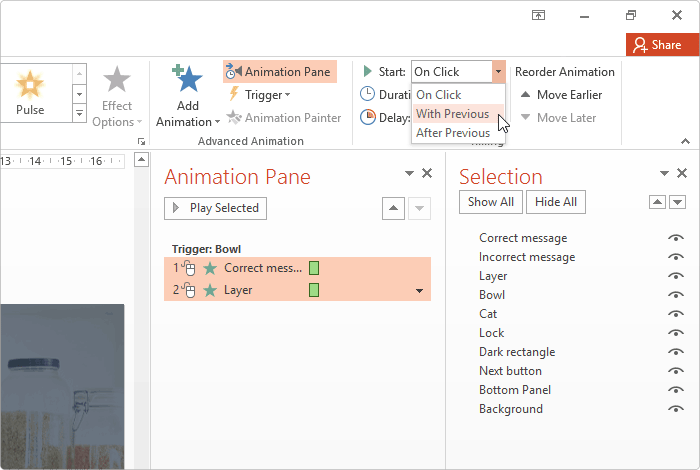Choose With Previous from Start list
Image resolution: width=700 pixels, height=470 pixels.
click(452, 114)
